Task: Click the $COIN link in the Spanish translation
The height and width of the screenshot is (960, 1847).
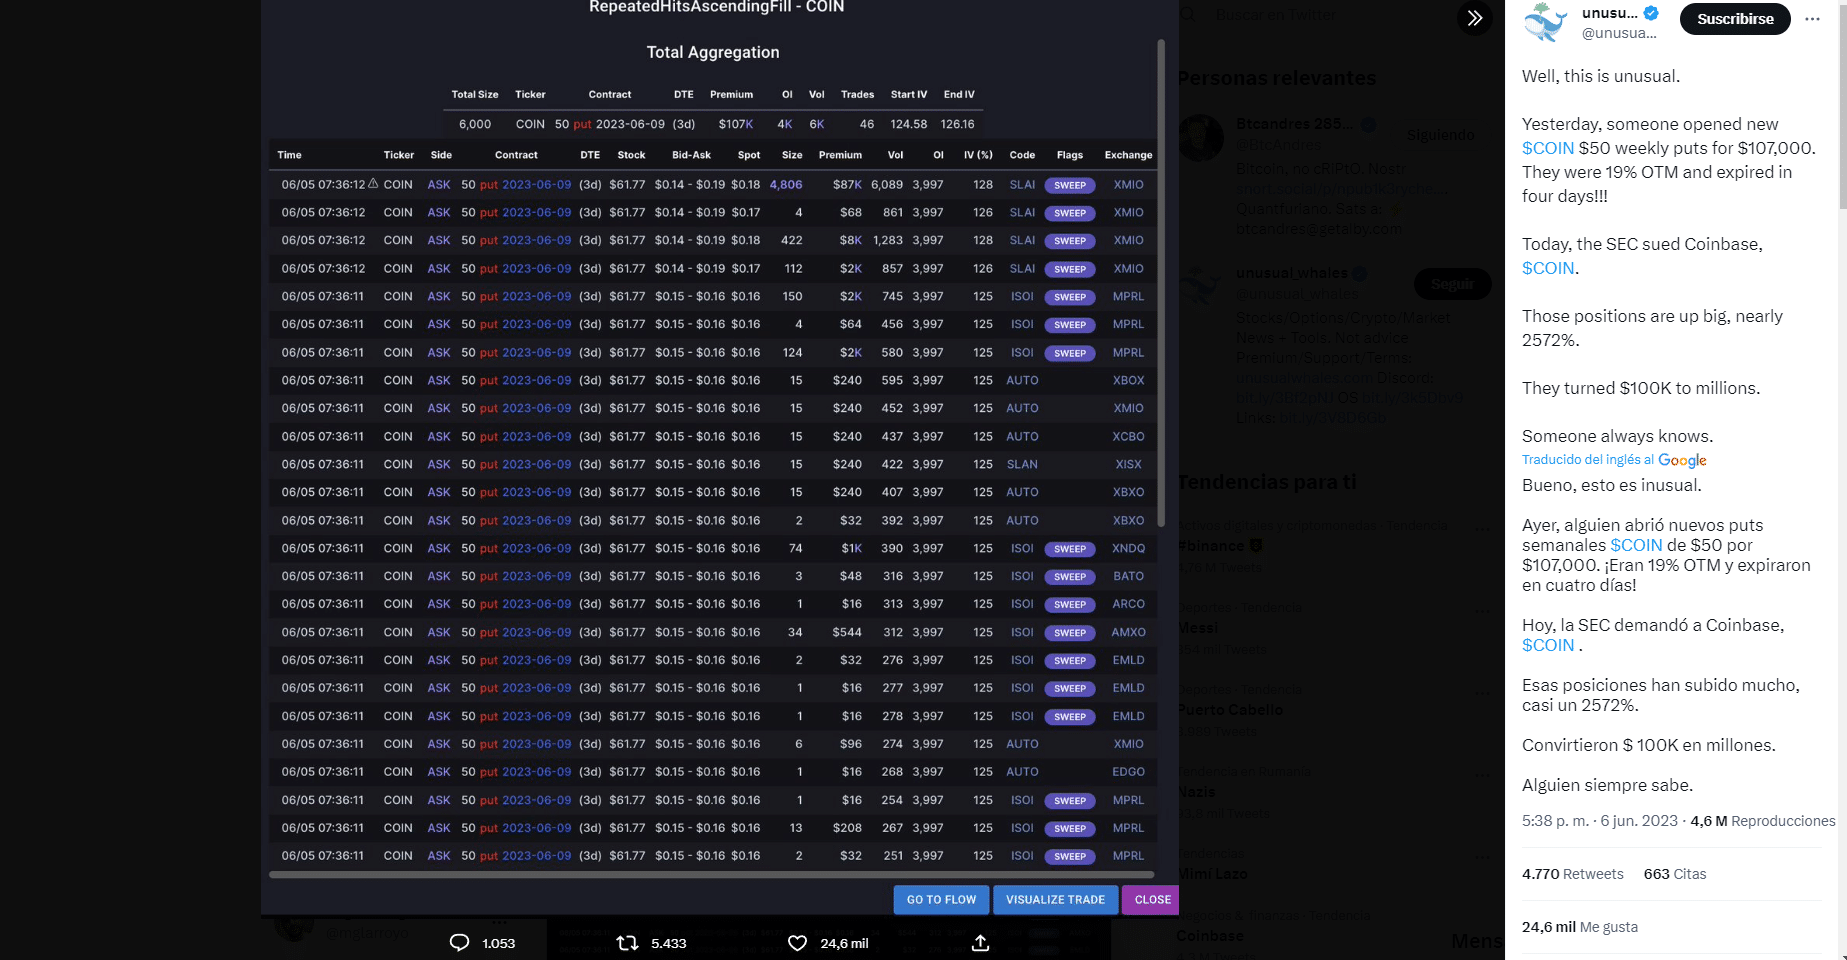Action: [1636, 545]
